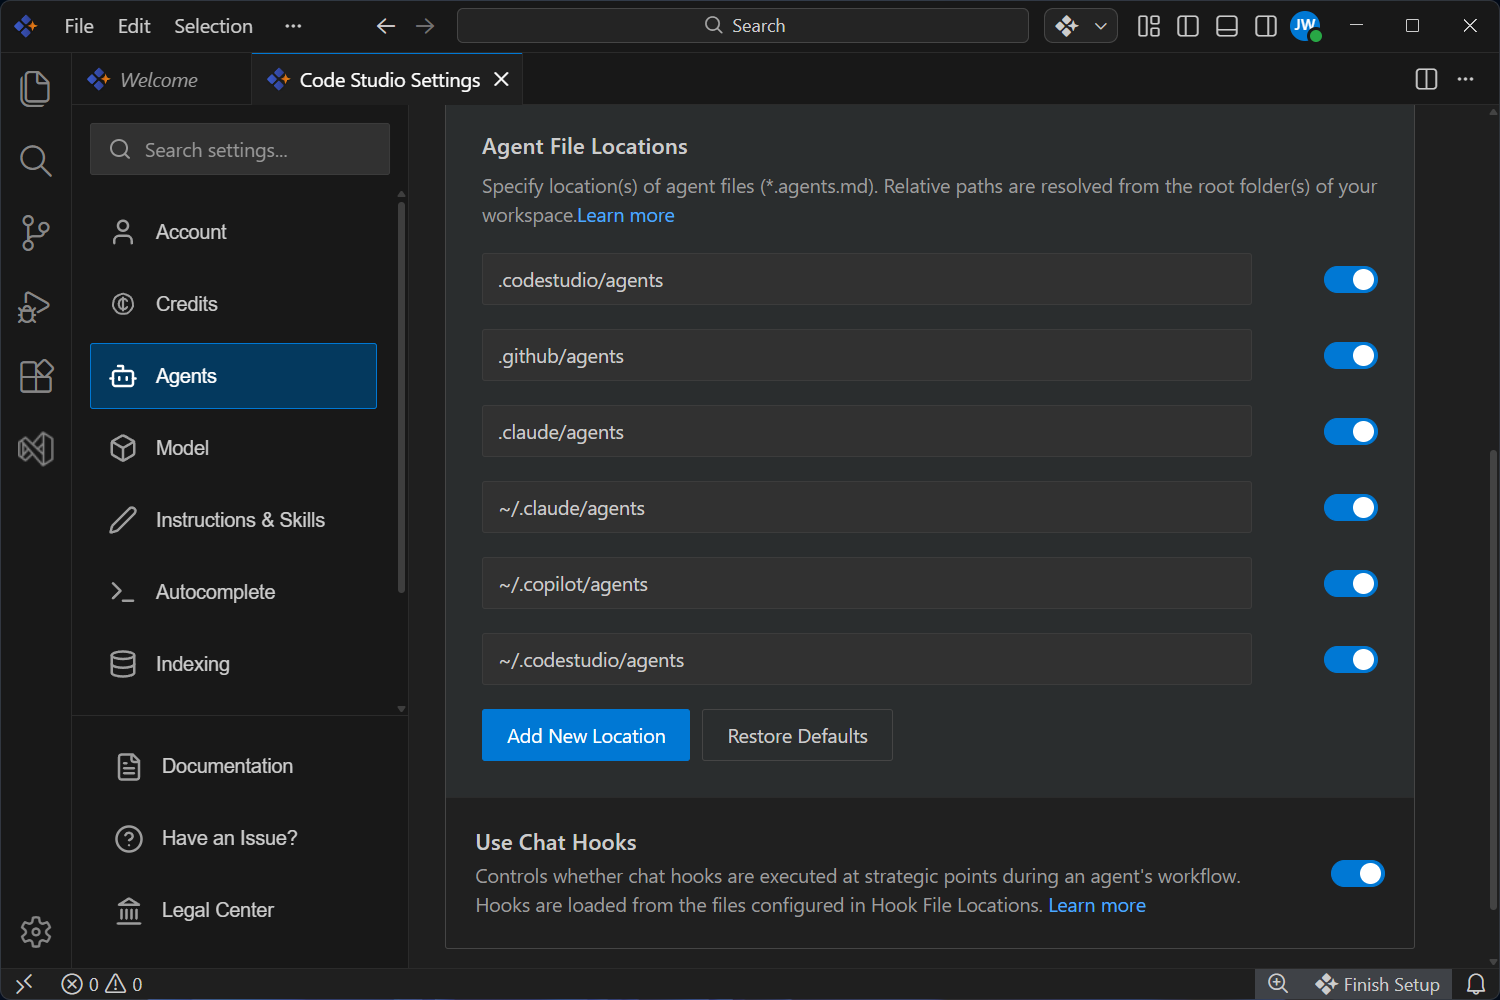The height and width of the screenshot is (1000, 1500).
Task: Toggle the secondary side bar
Action: (x=1266, y=26)
